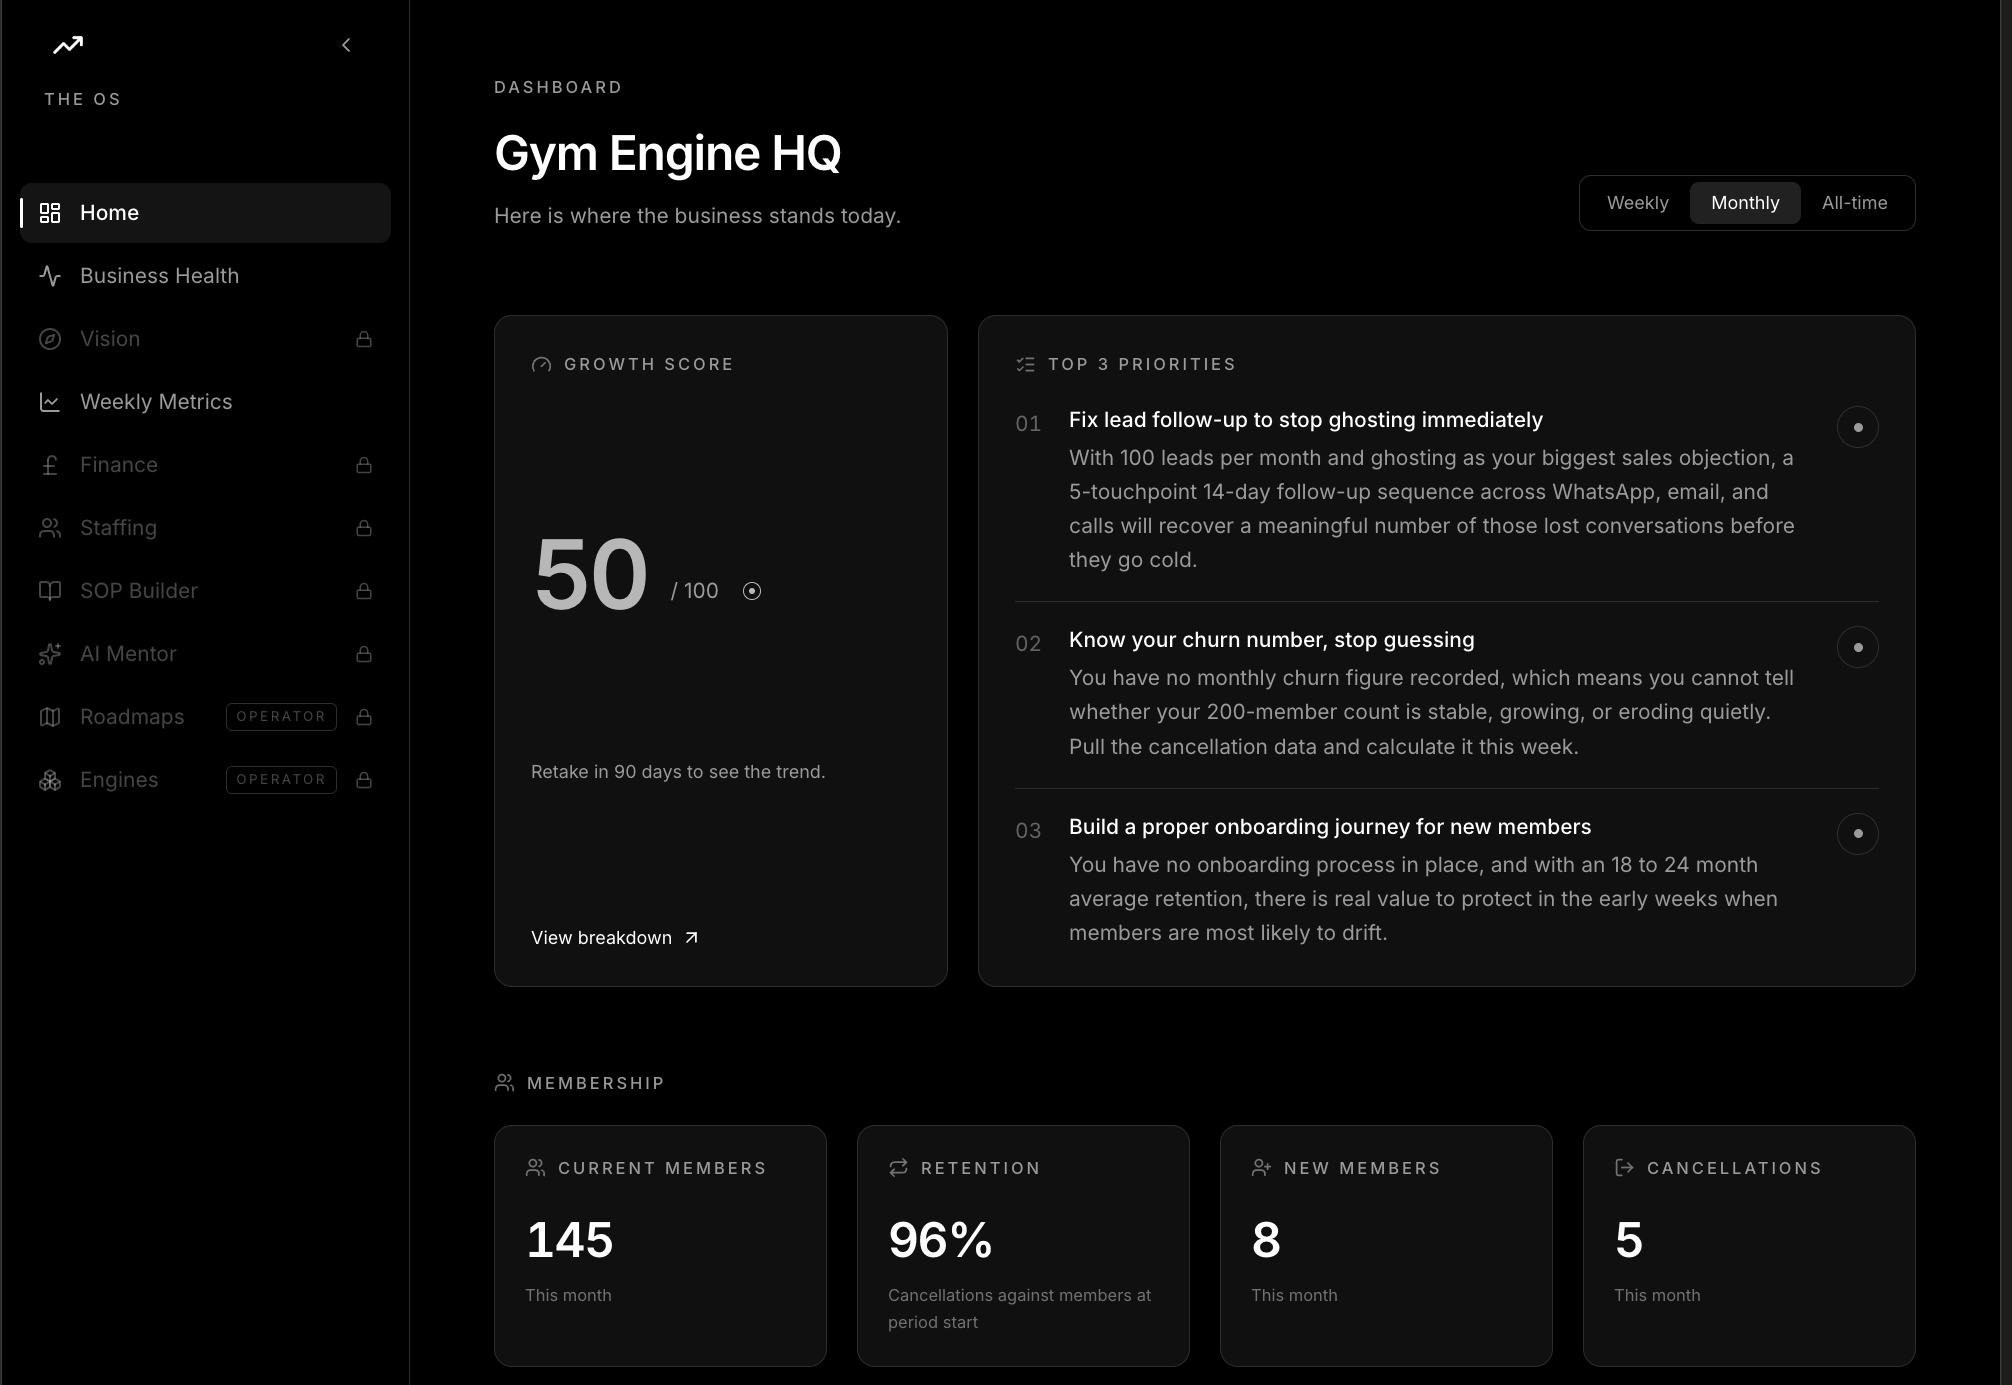Open the View breakdown link

coord(615,938)
